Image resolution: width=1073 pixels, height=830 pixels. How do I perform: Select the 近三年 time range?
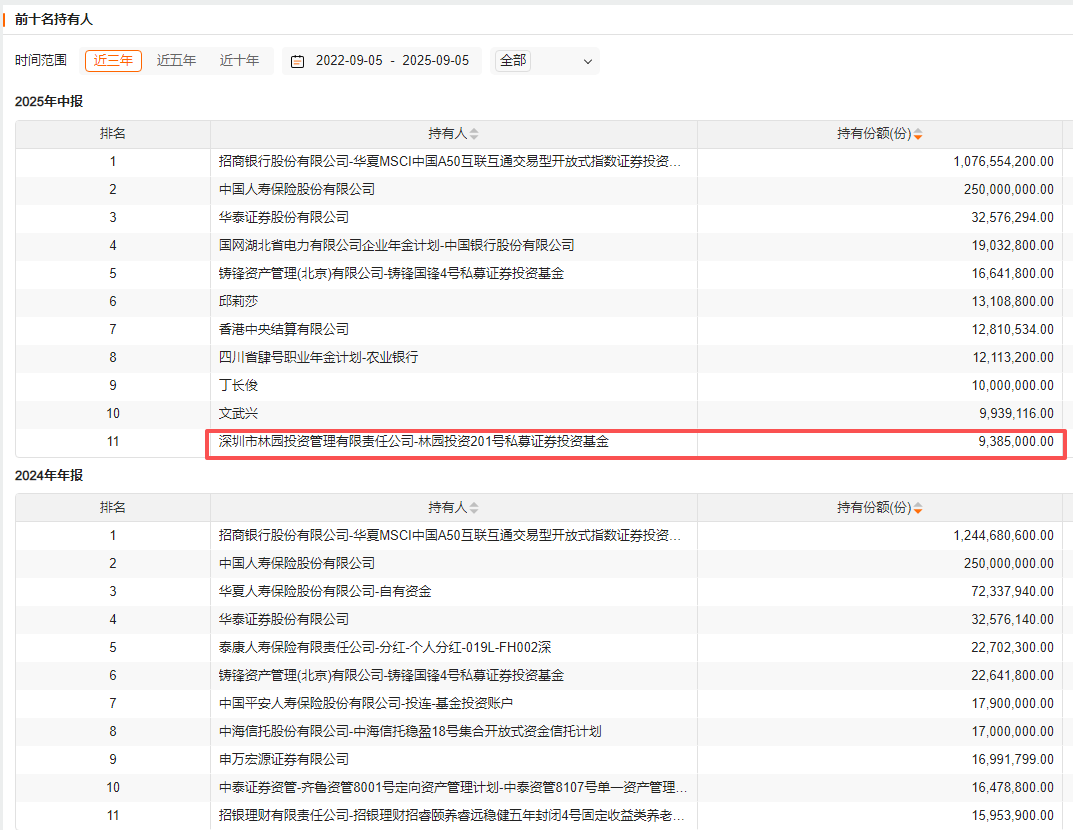(x=113, y=60)
